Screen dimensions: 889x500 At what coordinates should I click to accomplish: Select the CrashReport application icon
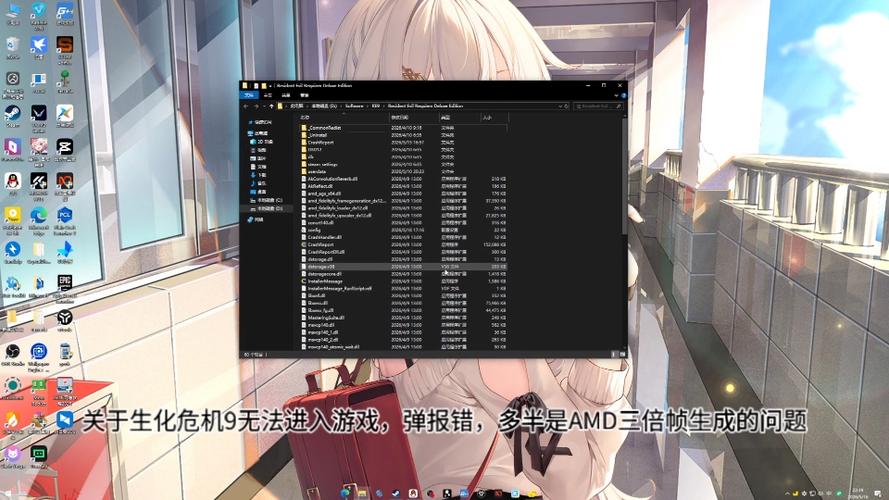(304, 244)
